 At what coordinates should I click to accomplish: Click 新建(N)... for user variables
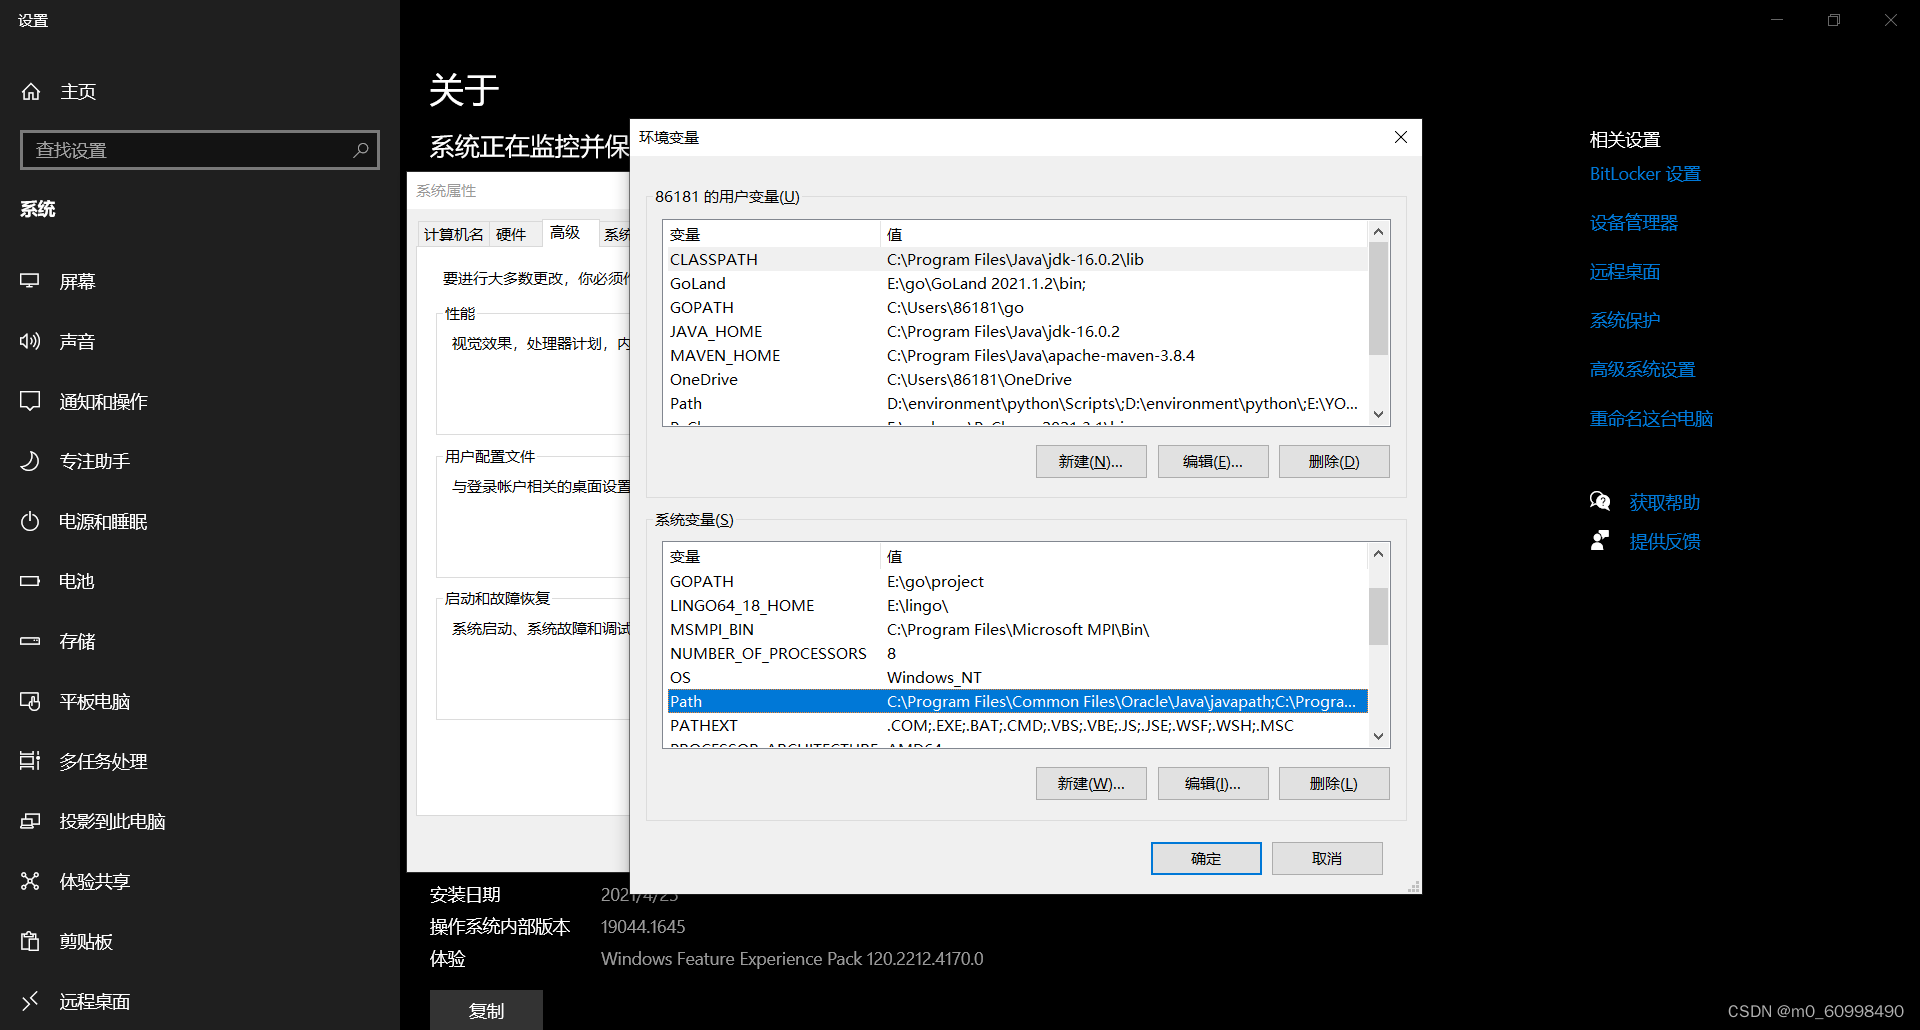point(1091,462)
